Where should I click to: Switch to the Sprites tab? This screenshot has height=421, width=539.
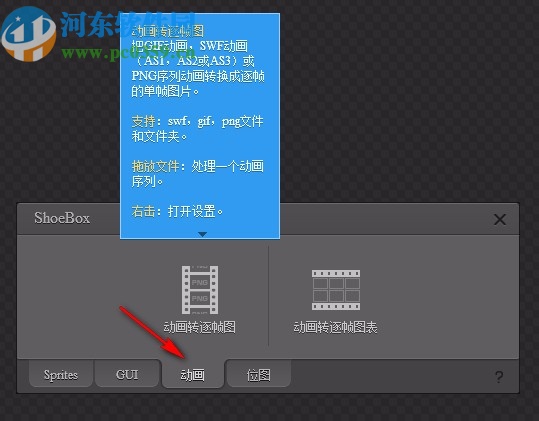(61, 374)
